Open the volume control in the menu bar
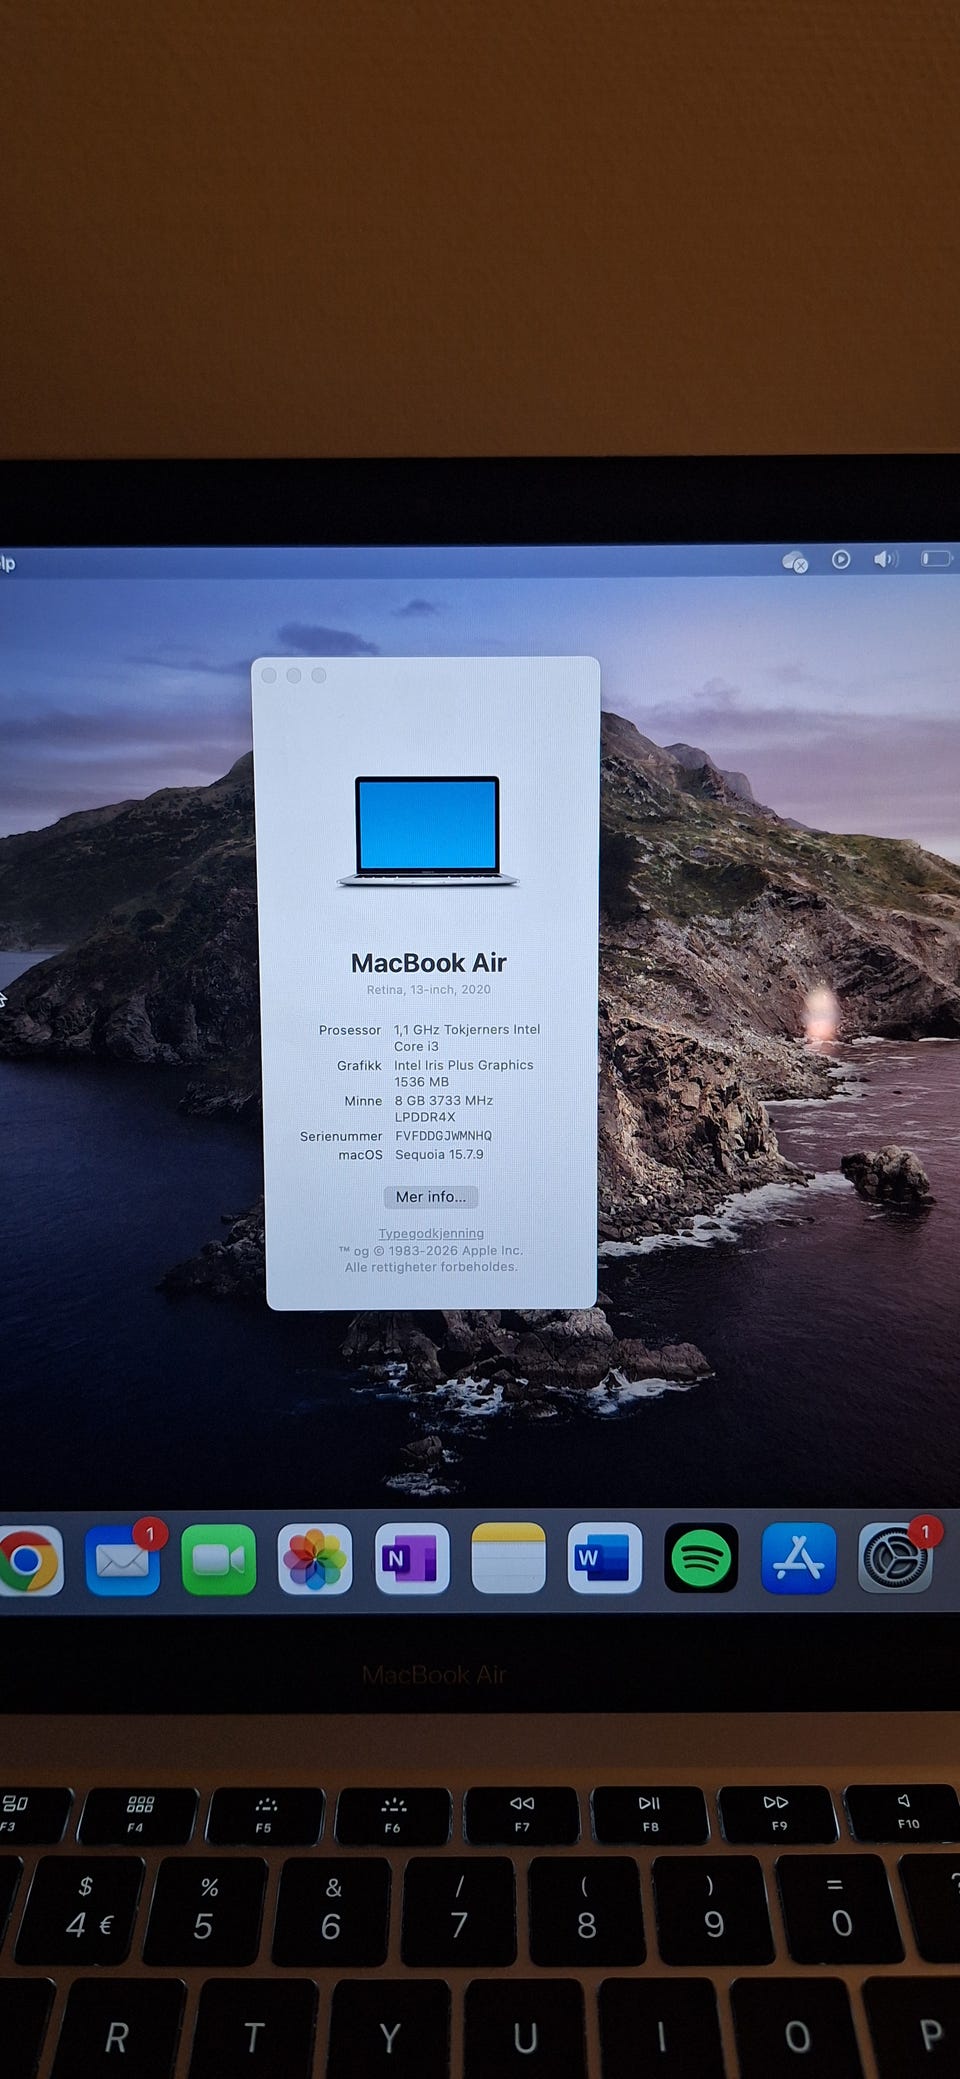The height and width of the screenshot is (2079, 960). 886,559
